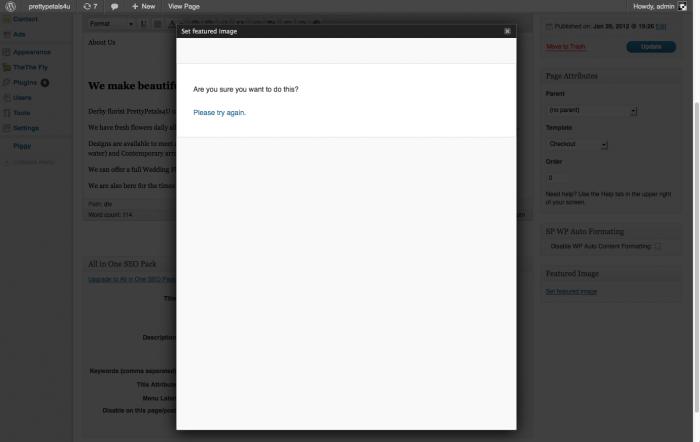Click the Collapse menu arrow

pyautogui.click(x=6, y=162)
